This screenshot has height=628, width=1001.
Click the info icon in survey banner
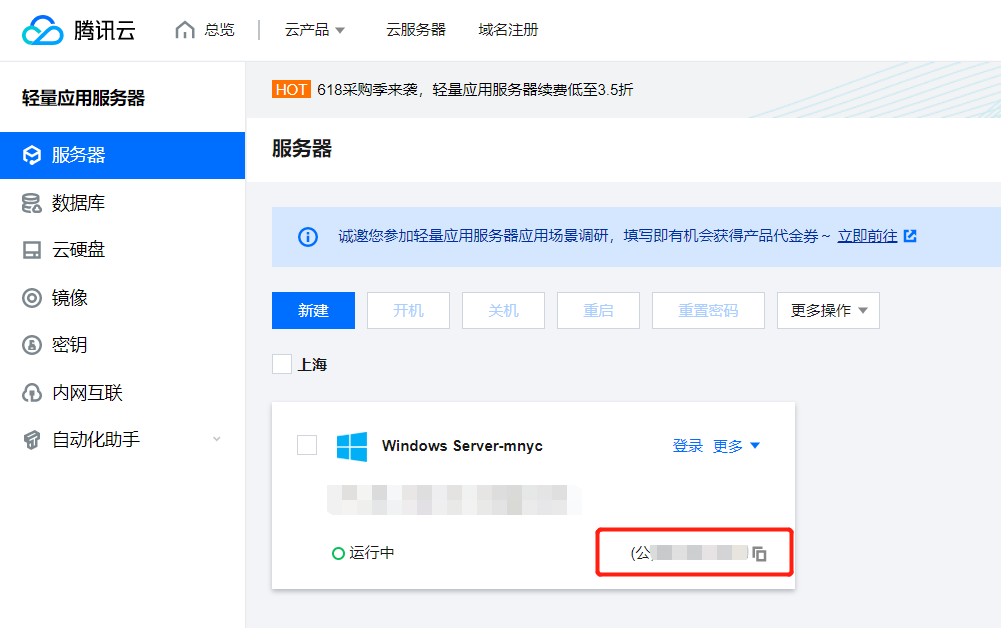(x=308, y=237)
